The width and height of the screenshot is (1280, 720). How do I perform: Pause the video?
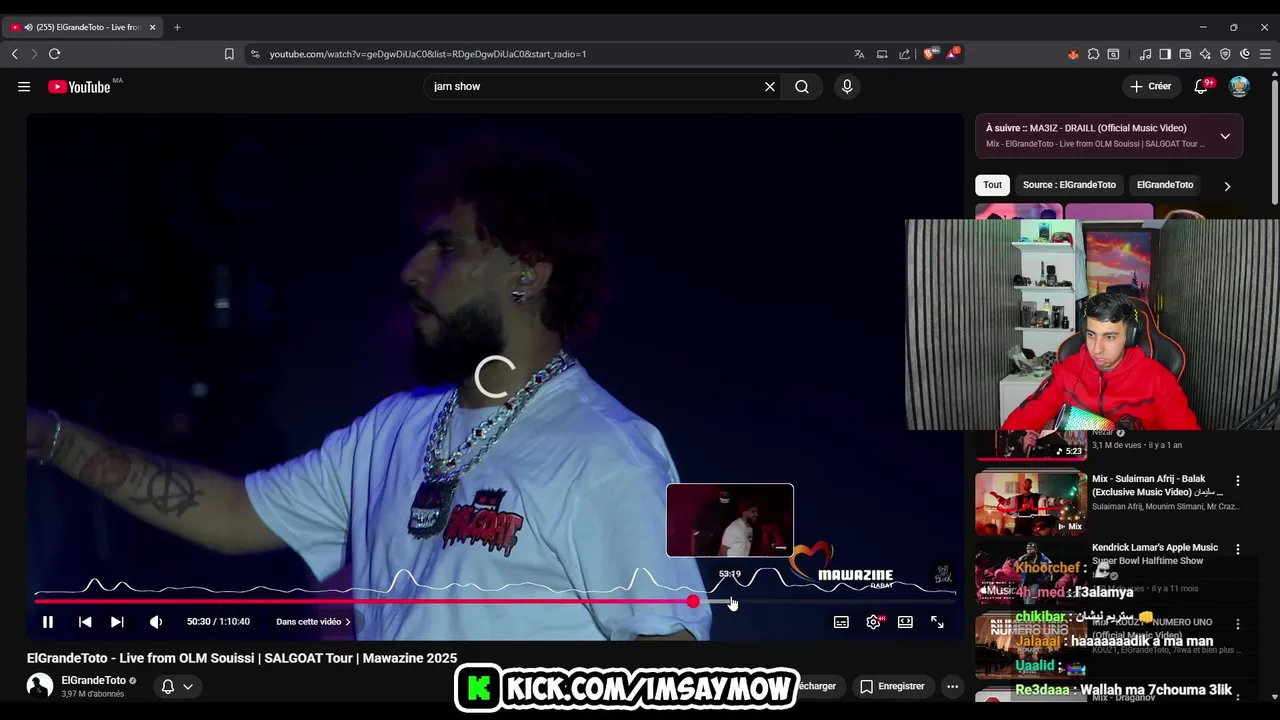[48, 622]
